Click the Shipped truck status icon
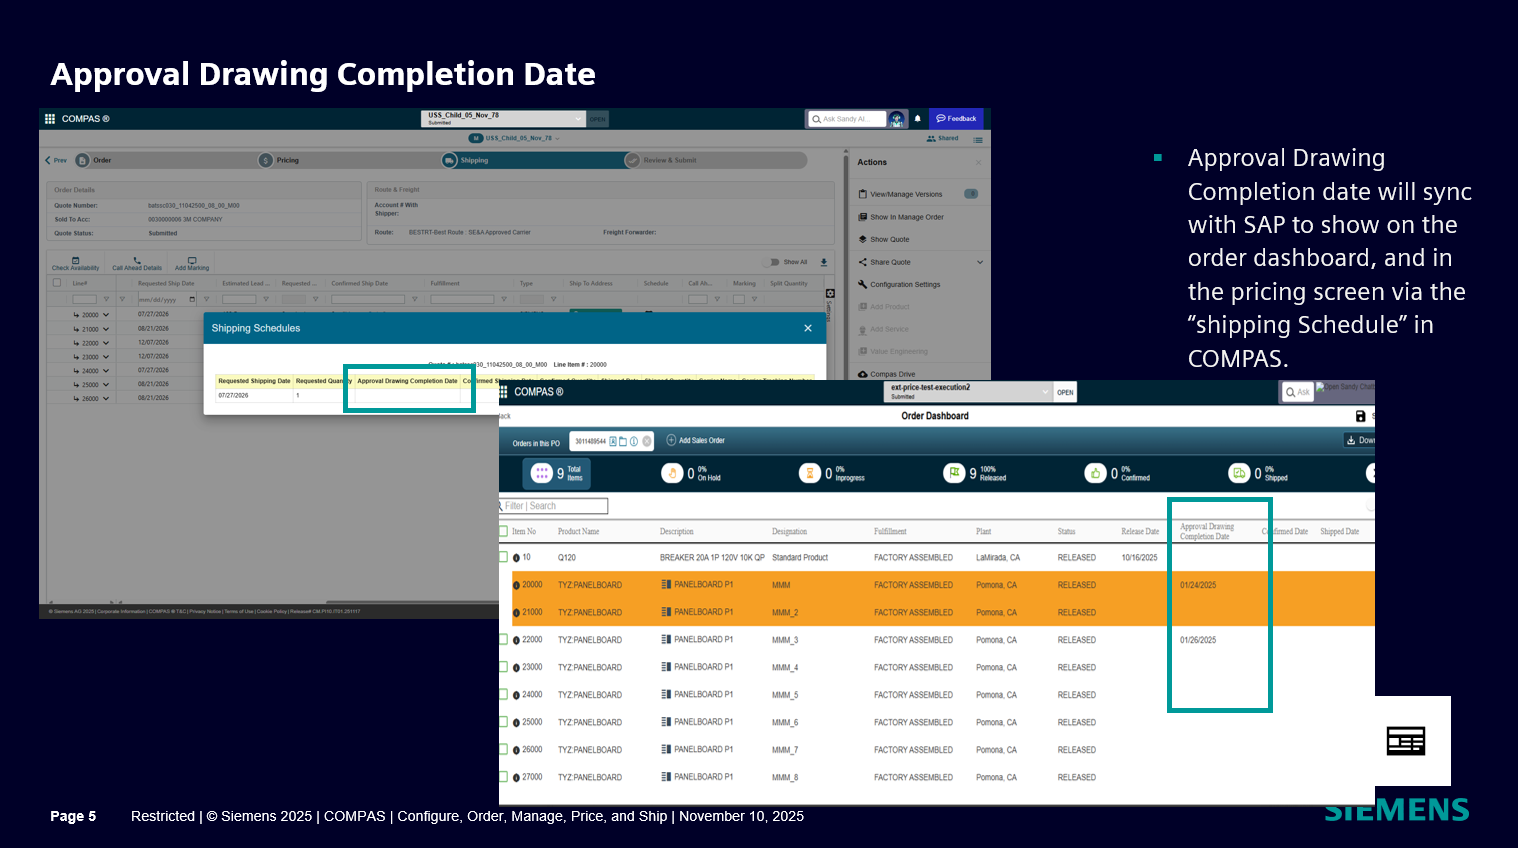The width and height of the screenshot is (1518, 848). pyautogui.click(x=1239, y=473)
